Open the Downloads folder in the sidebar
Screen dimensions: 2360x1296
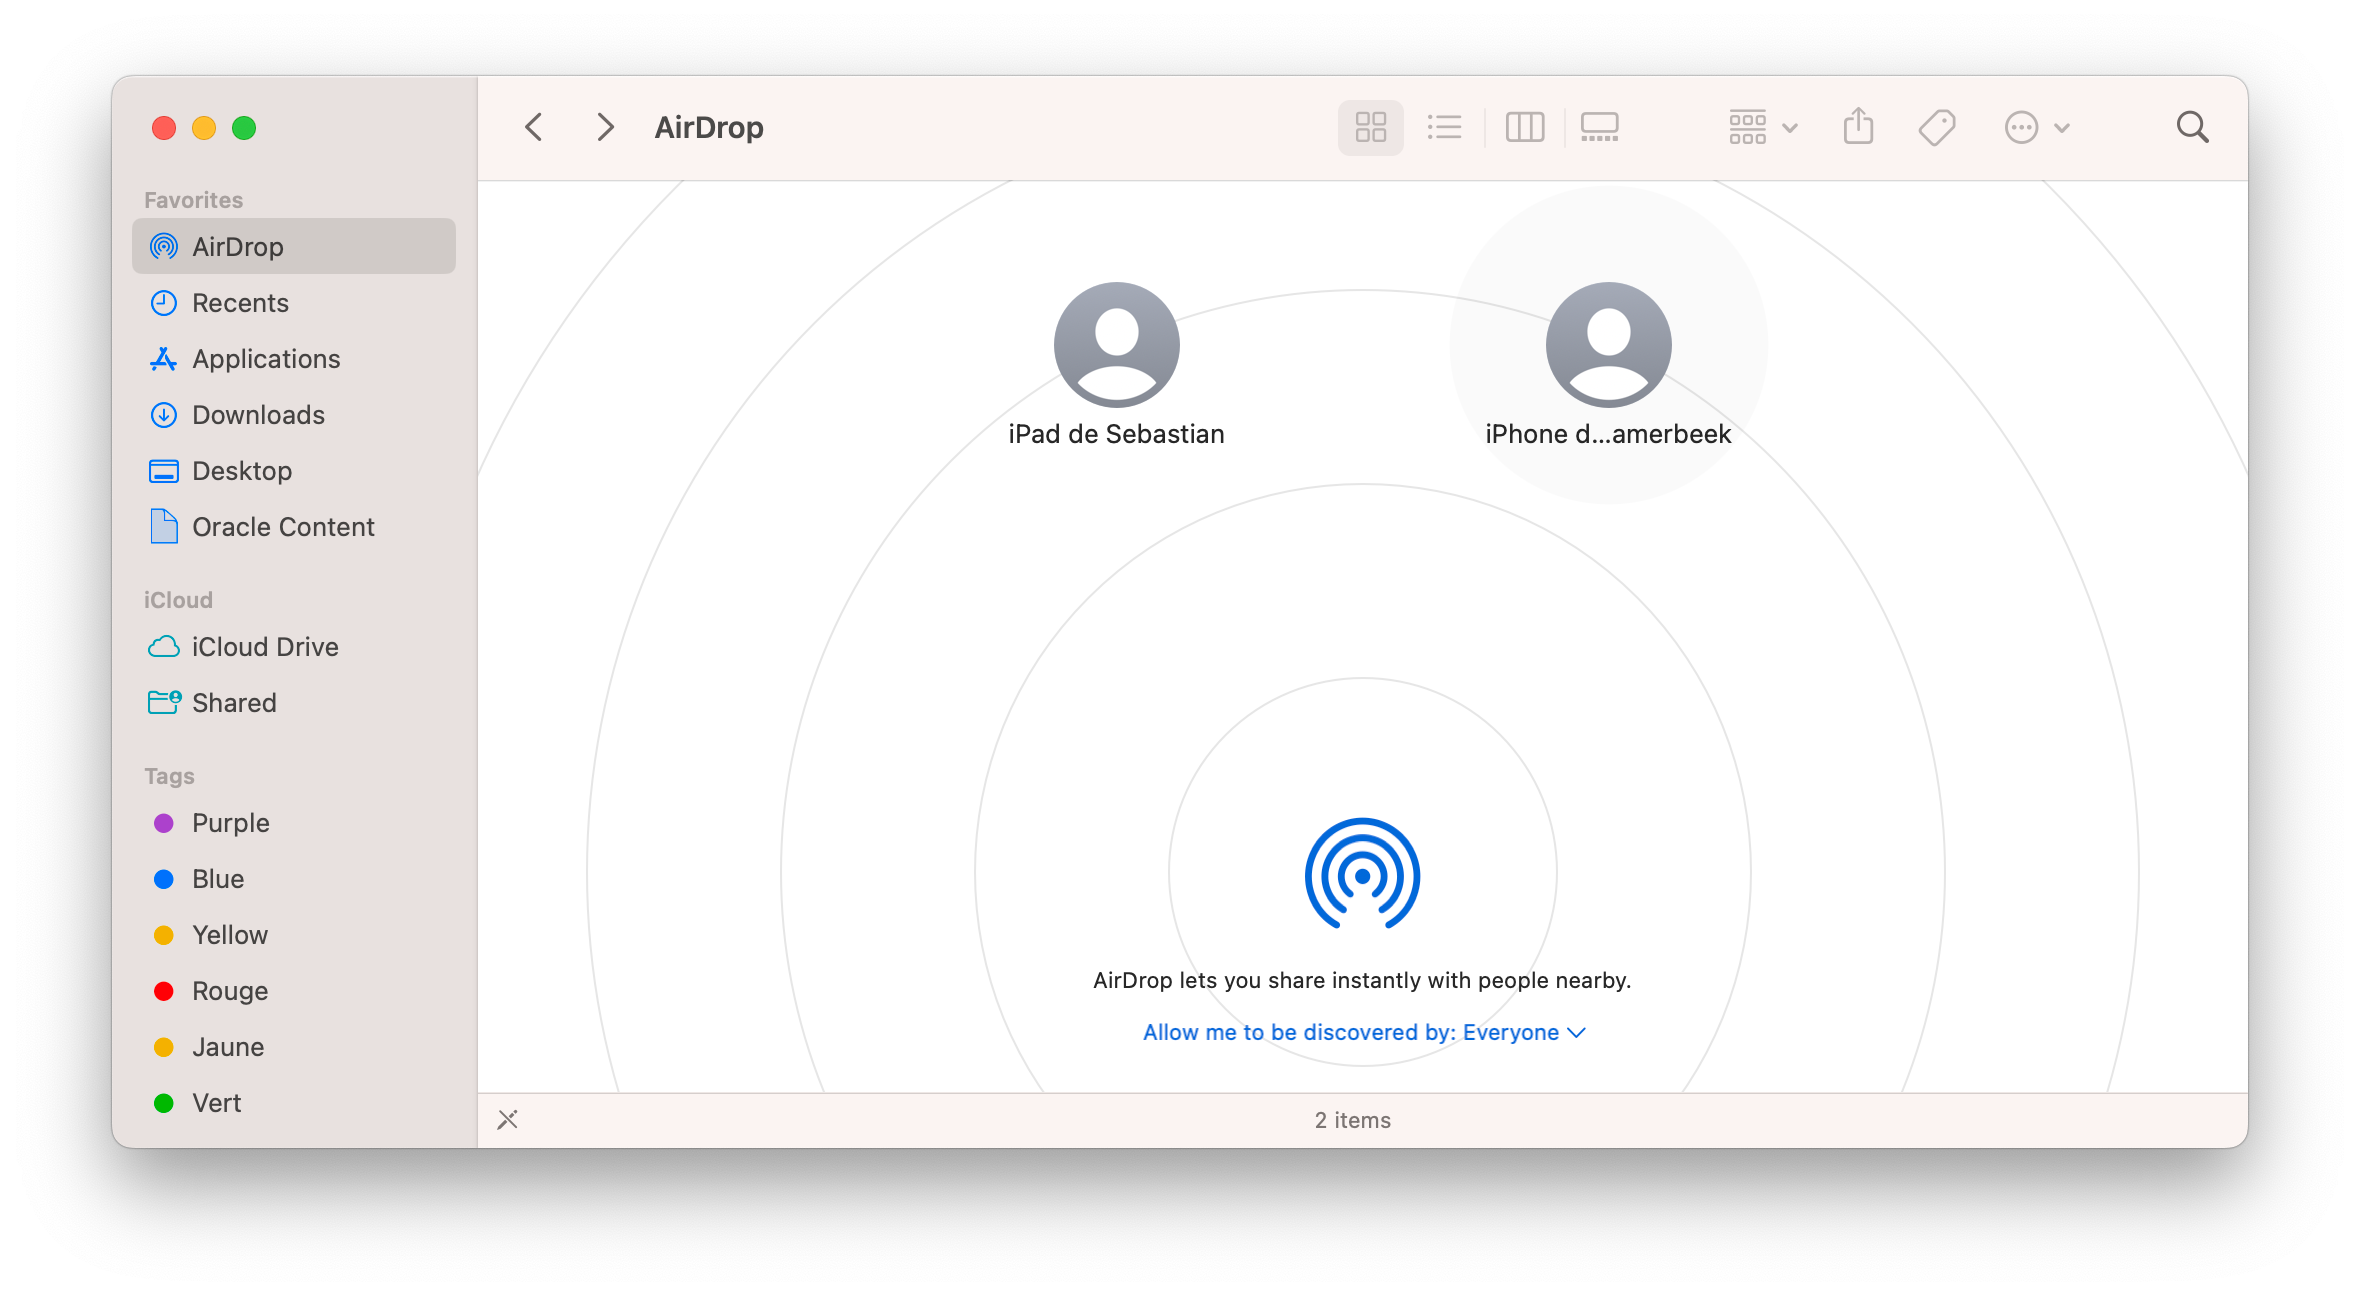(257, 414)
